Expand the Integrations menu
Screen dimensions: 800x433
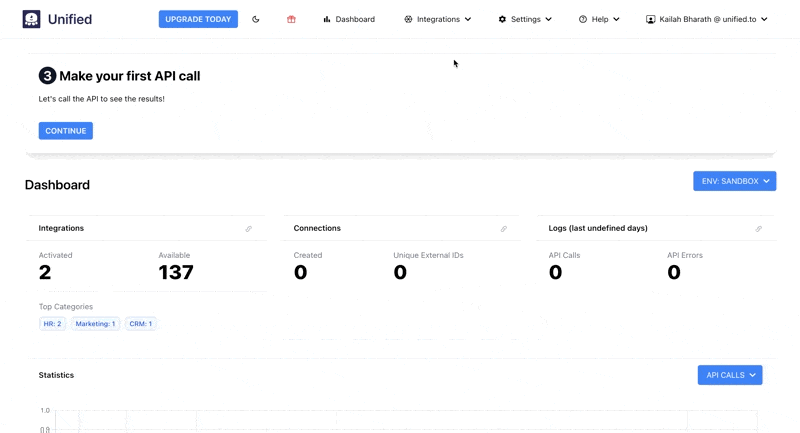pyautogui.click(x=437, y=19)
